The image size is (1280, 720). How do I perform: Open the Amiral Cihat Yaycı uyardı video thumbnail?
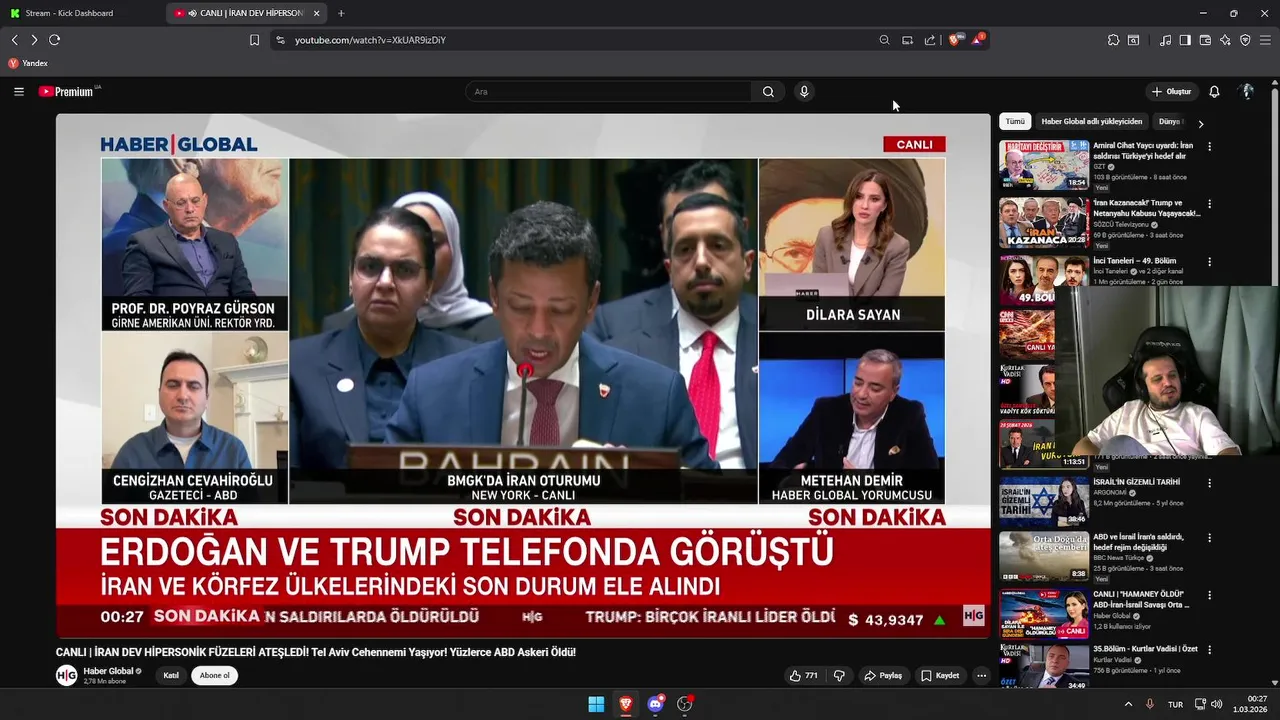coord(1044,165)
